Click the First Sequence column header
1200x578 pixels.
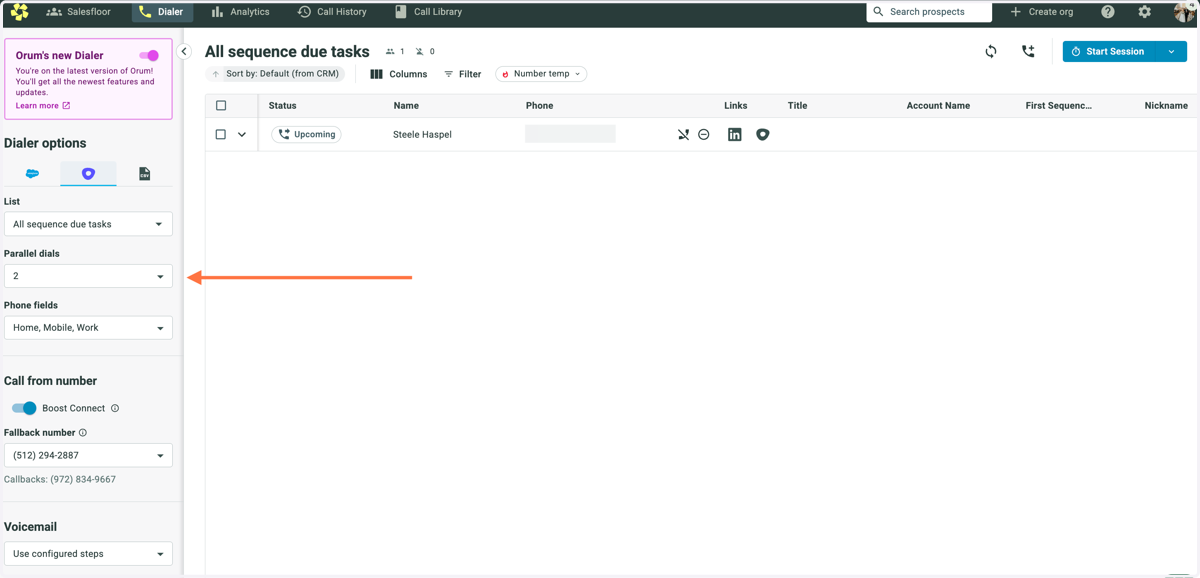point(1059,105)
